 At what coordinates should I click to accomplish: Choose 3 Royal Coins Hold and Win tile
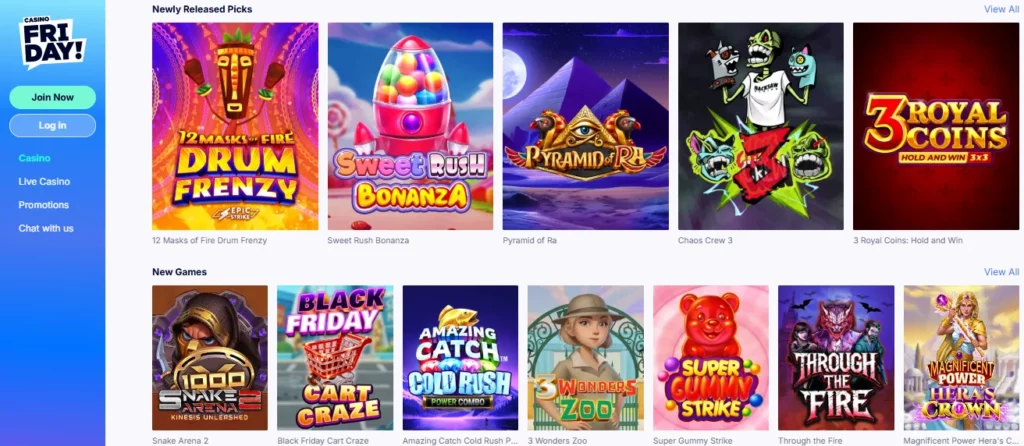tap(936, 126)
